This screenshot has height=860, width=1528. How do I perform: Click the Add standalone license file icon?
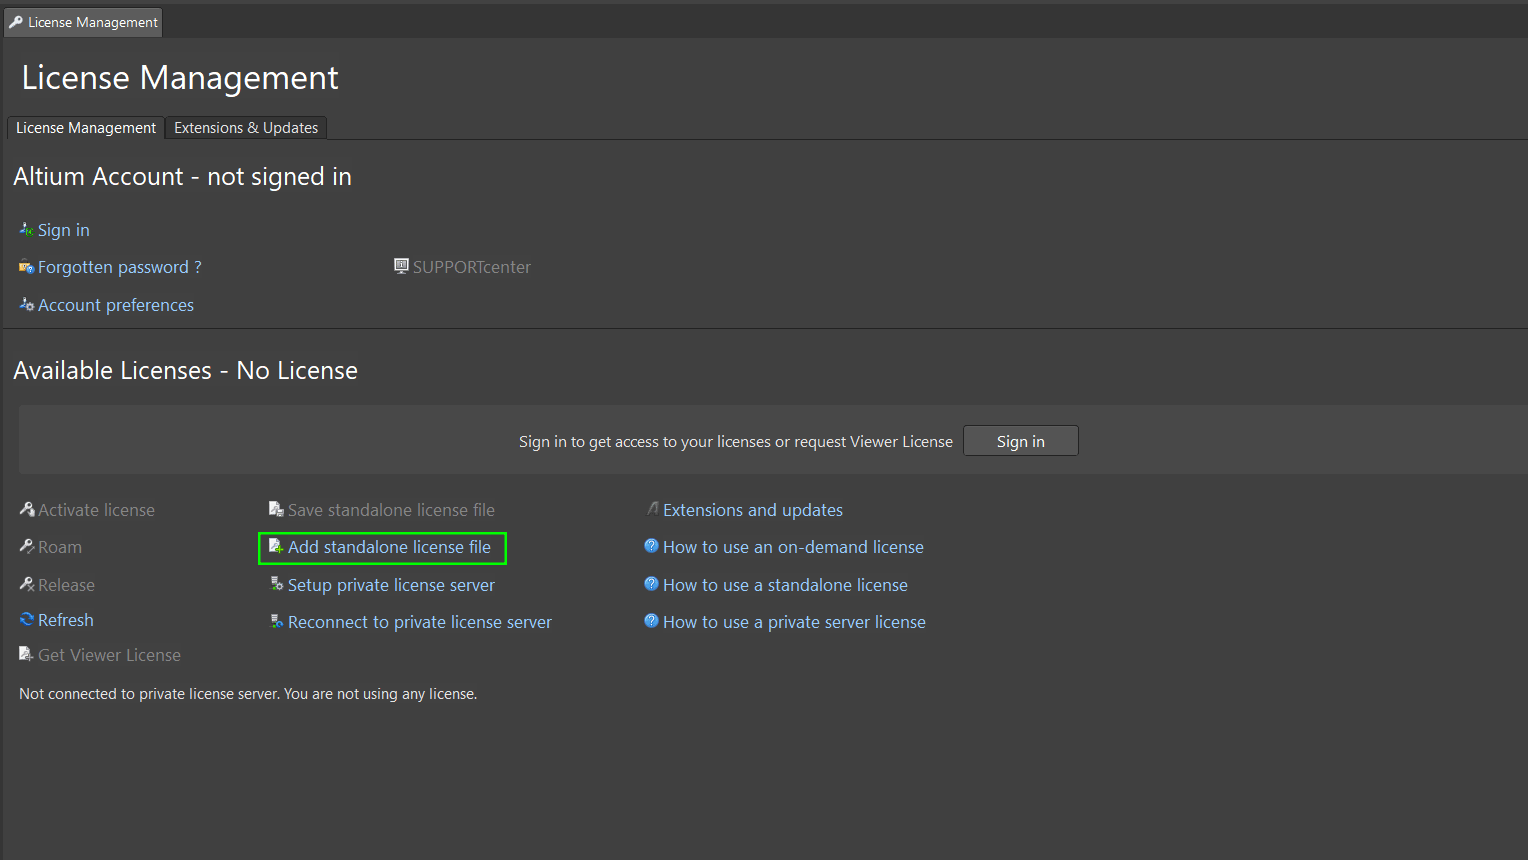276,547
